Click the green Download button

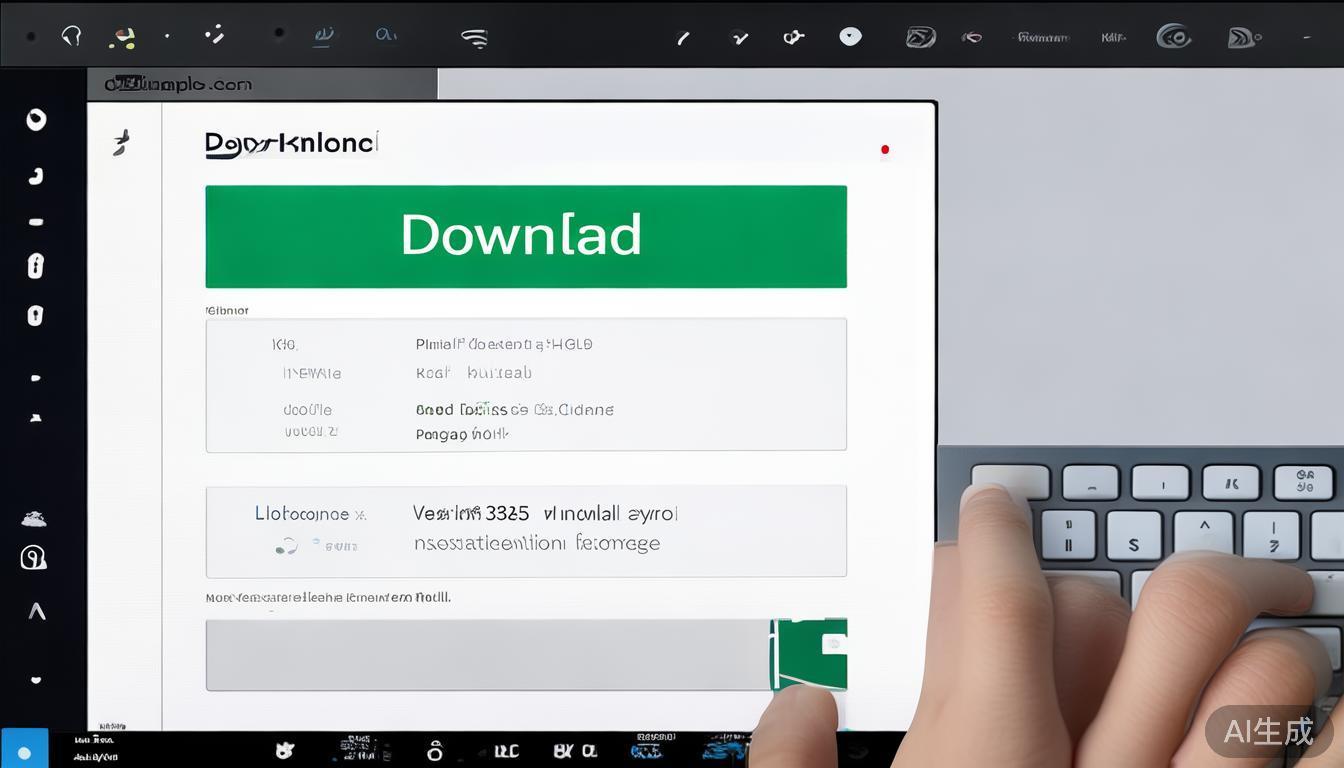(525, 236)
